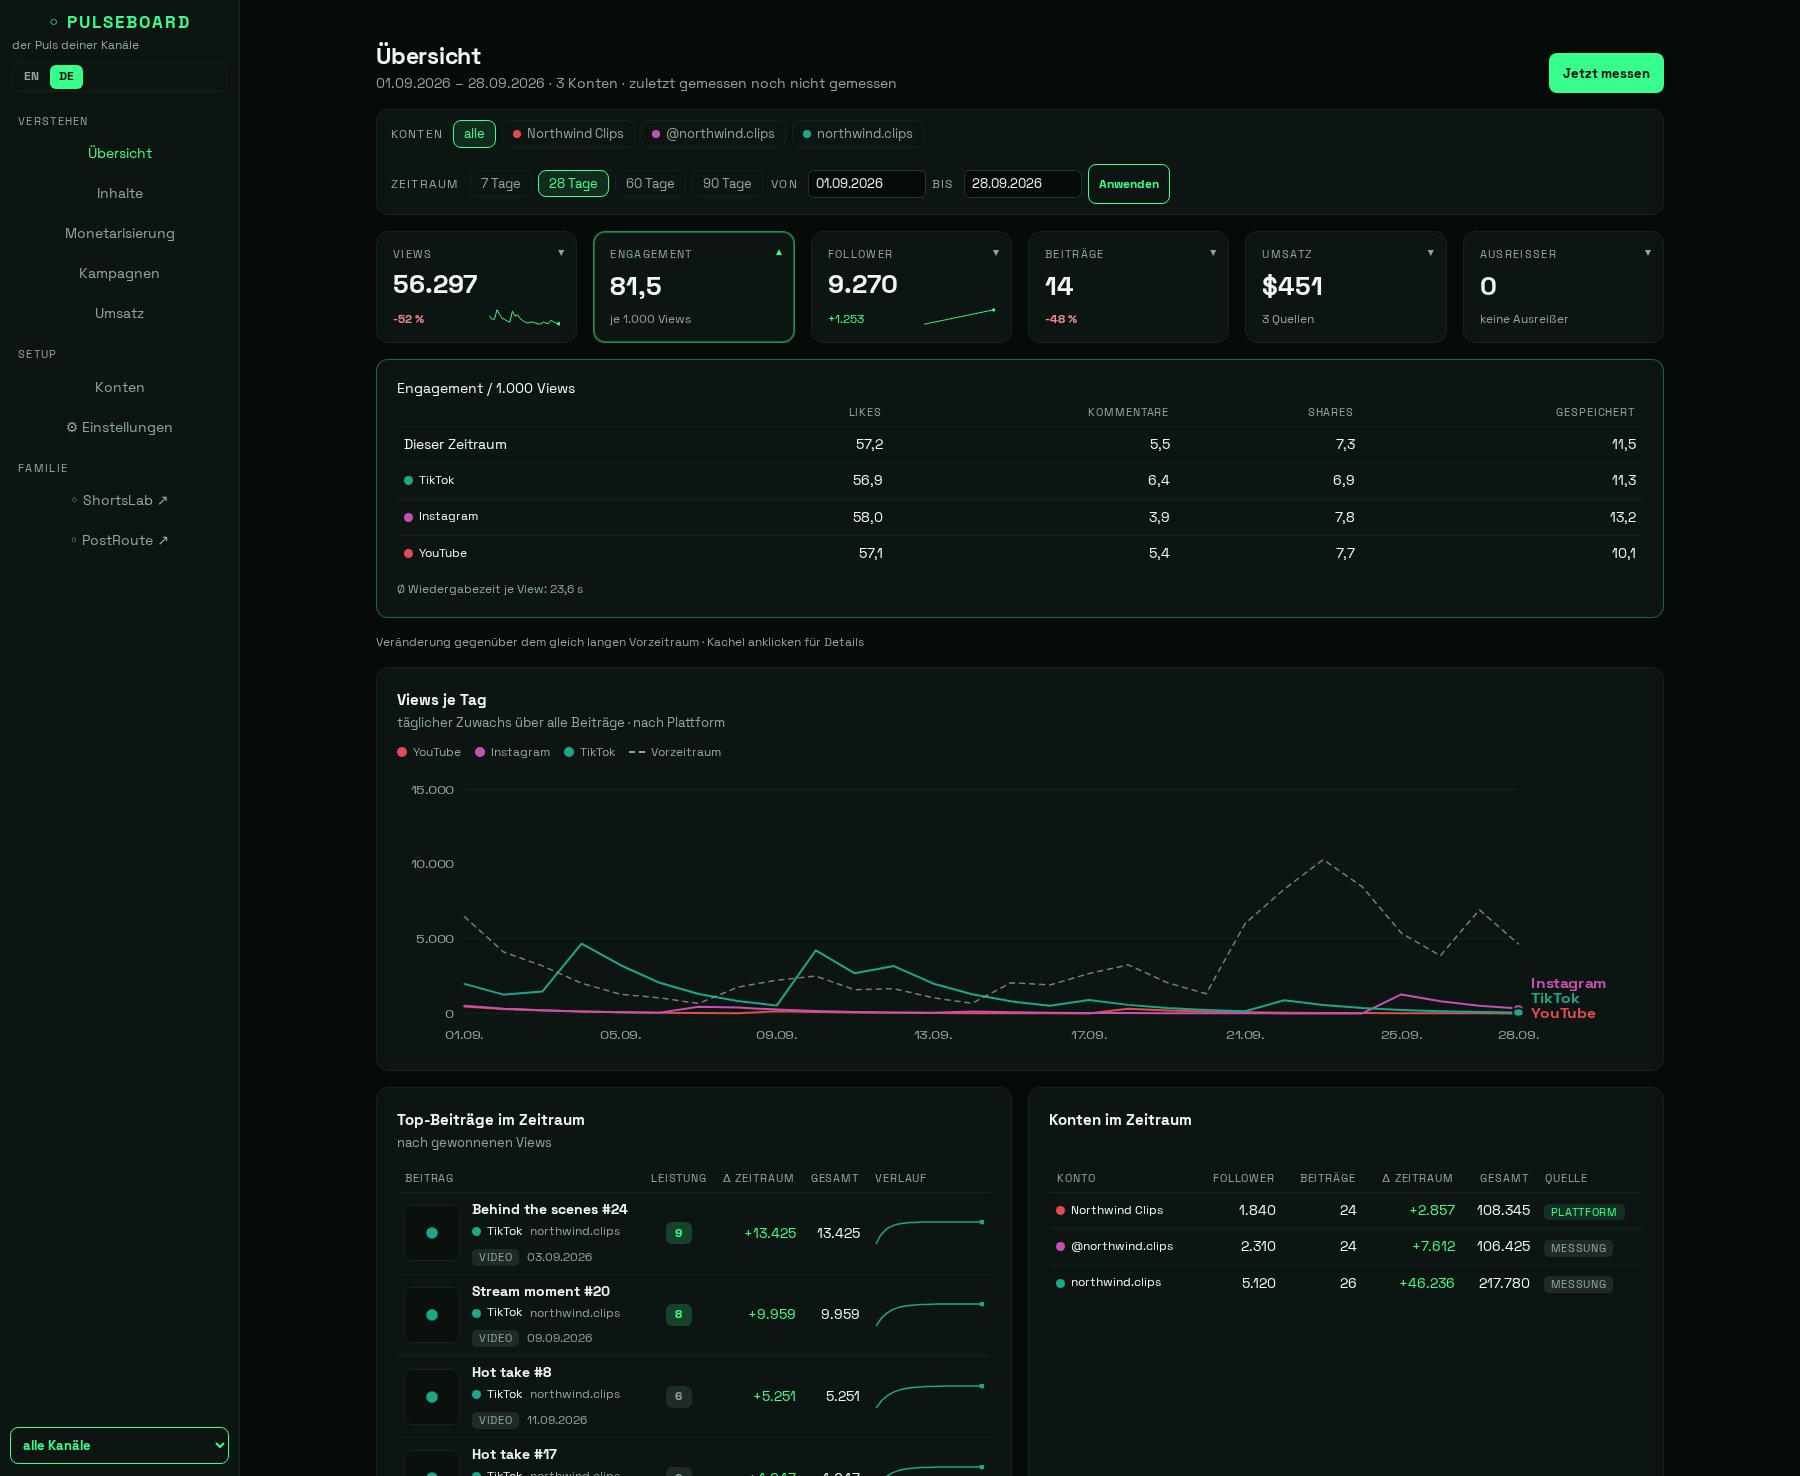Switch language to EN
The image size is (1800, 1476).
32,77
